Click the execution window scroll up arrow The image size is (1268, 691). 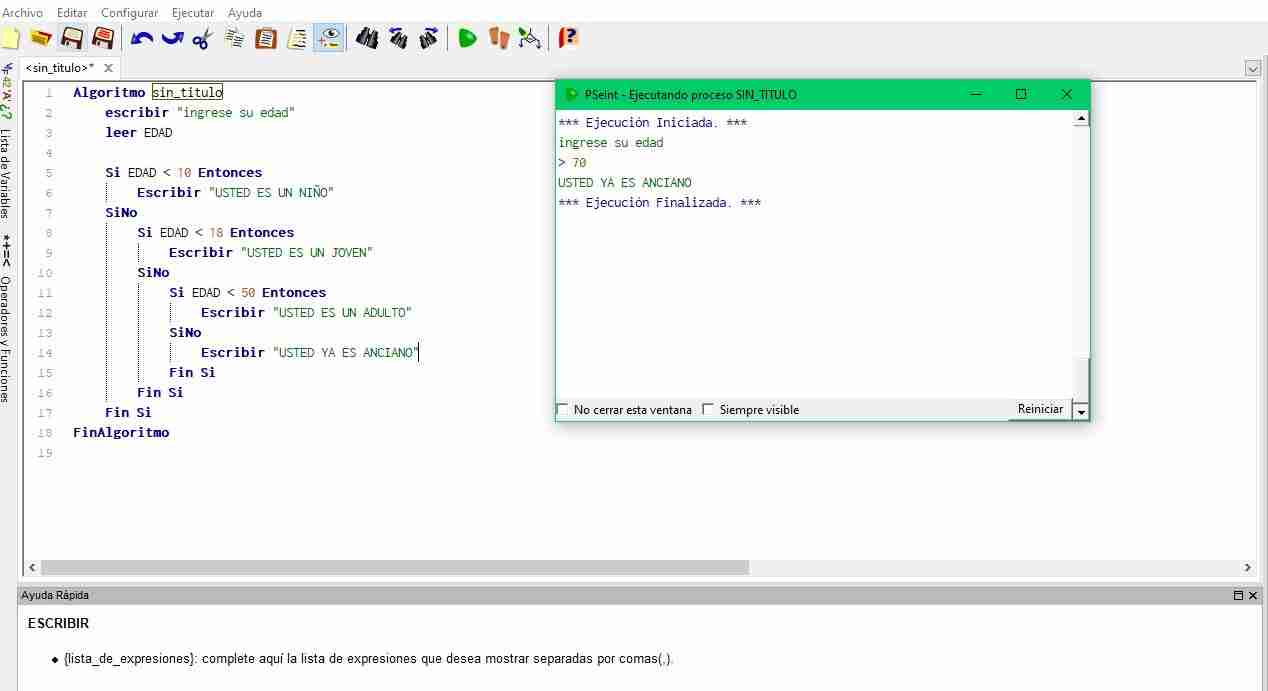click(x=1081, y=119)
